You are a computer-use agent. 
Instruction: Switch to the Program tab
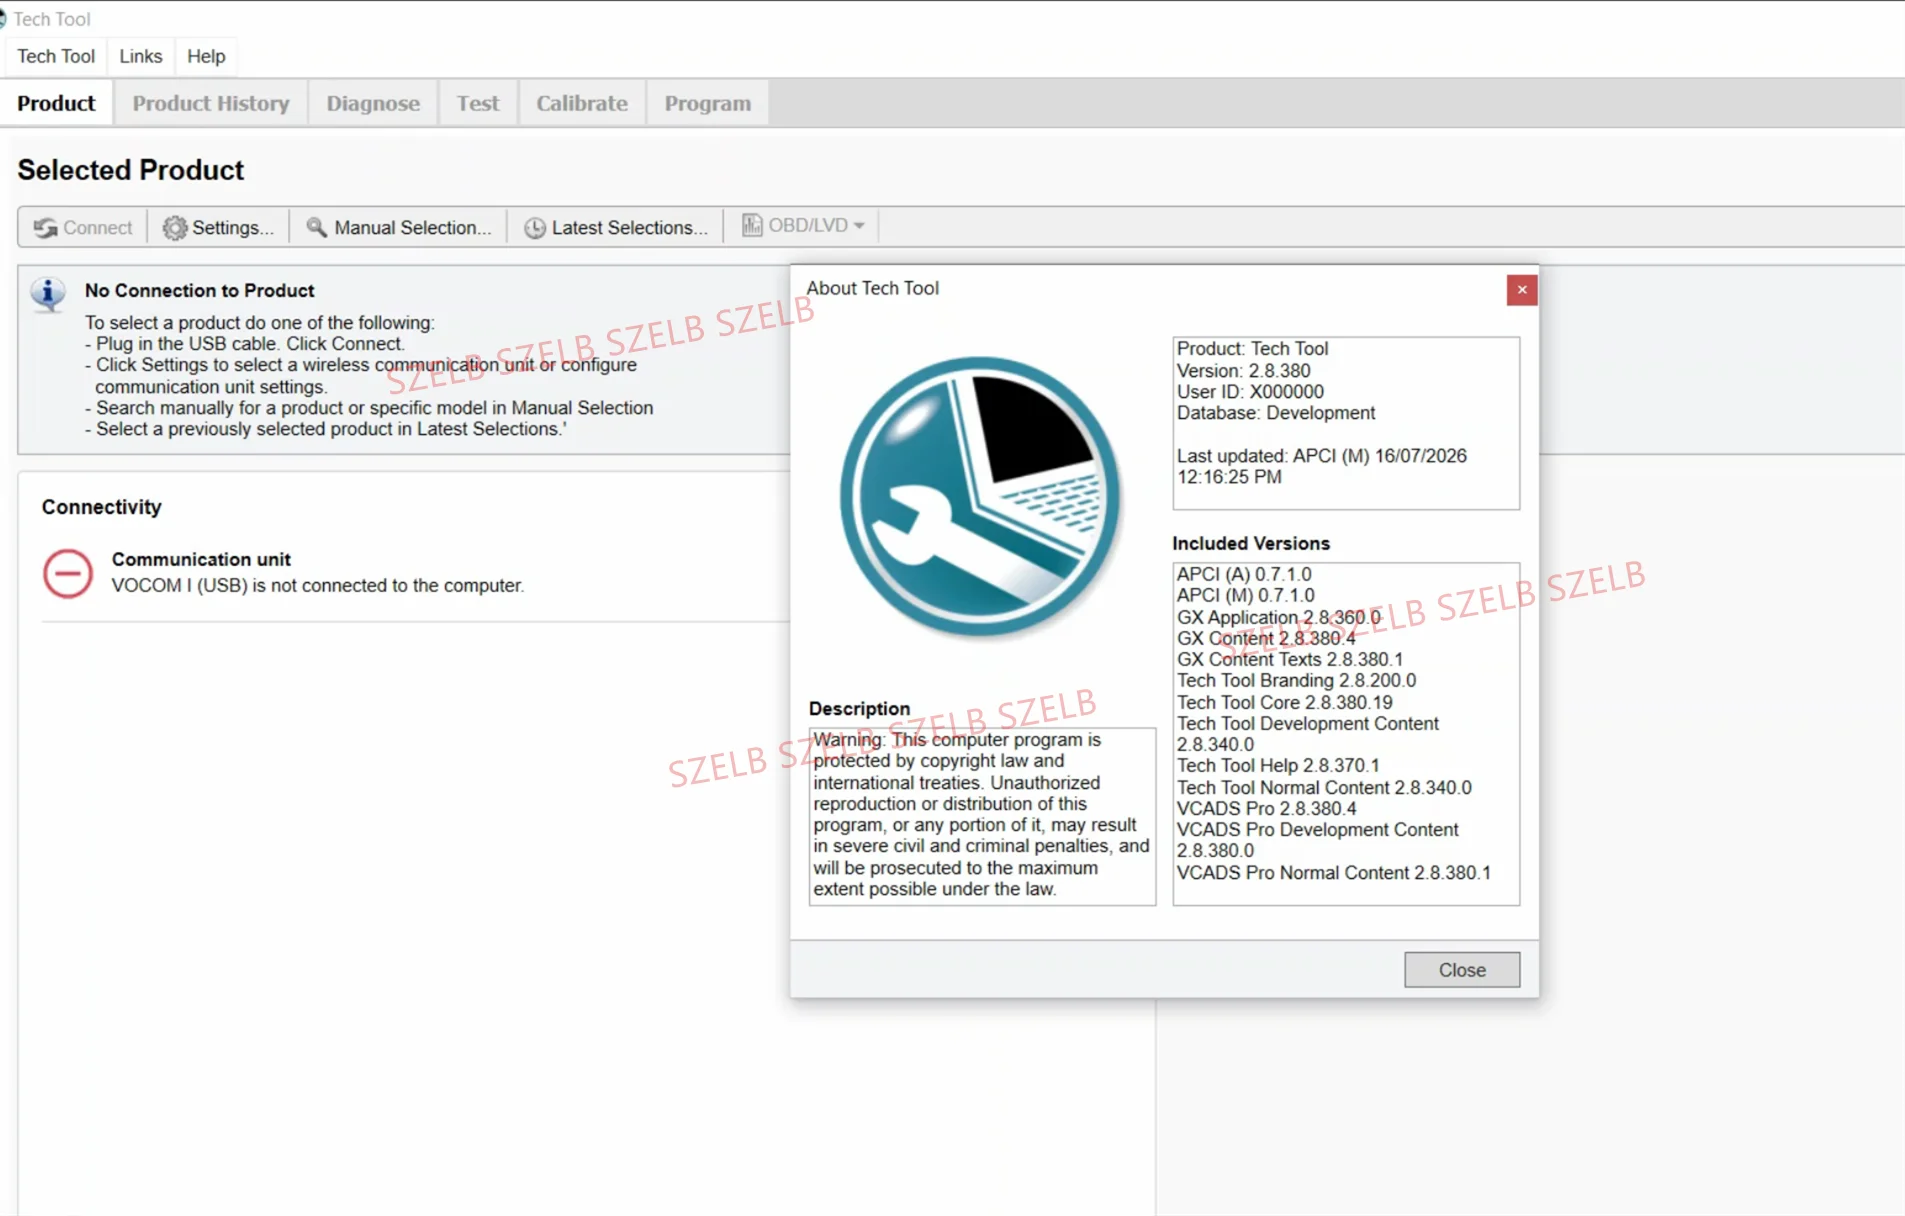(708, 103)
